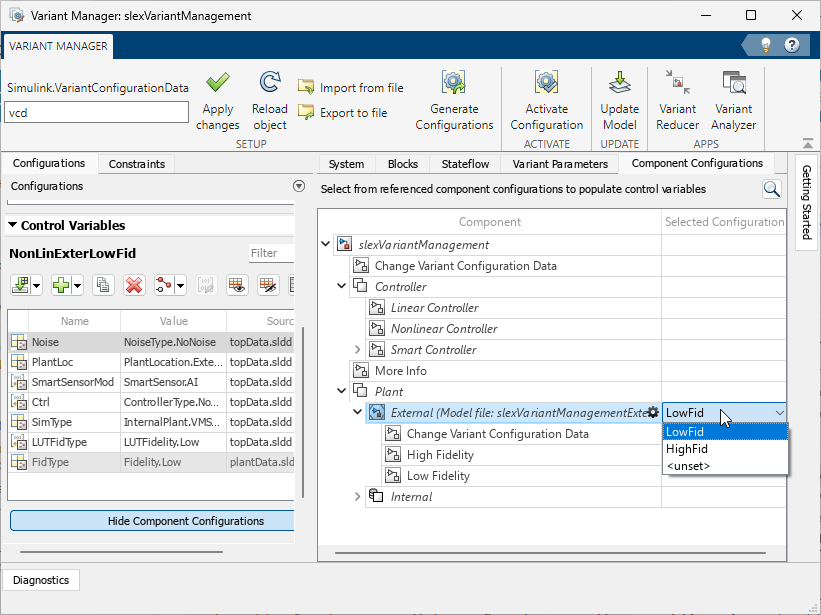The height and width of the screenshot is (615, 821).
Task: Click the Apply changes checkmark icon
Action: [217, 84]
